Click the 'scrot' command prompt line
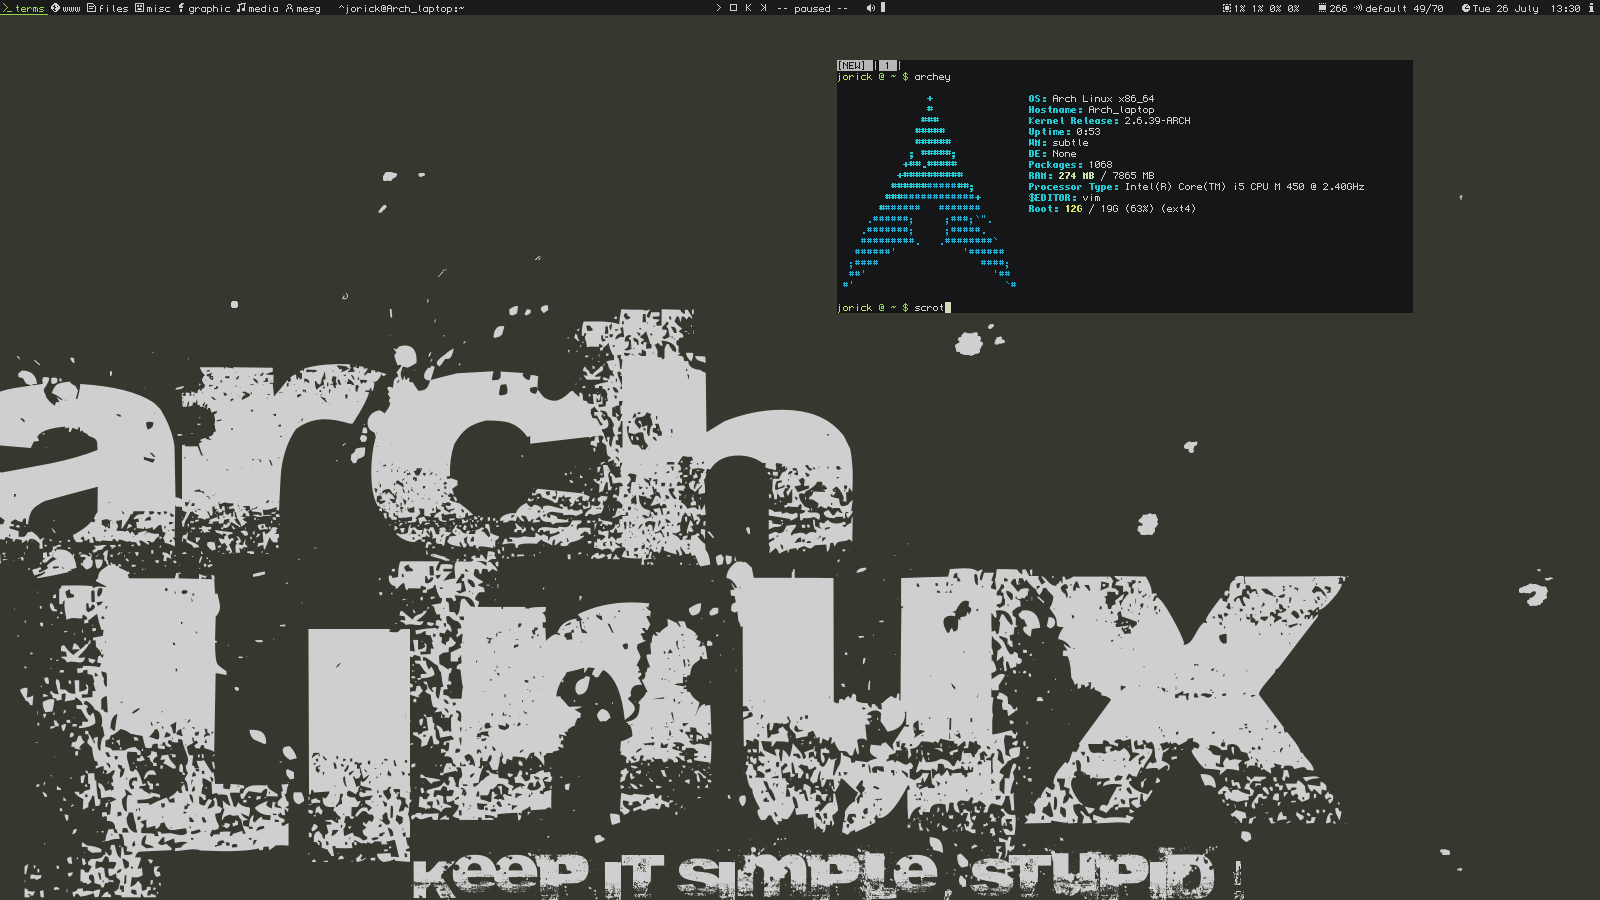The image size is (1600, 900). [x=894, y=308]
